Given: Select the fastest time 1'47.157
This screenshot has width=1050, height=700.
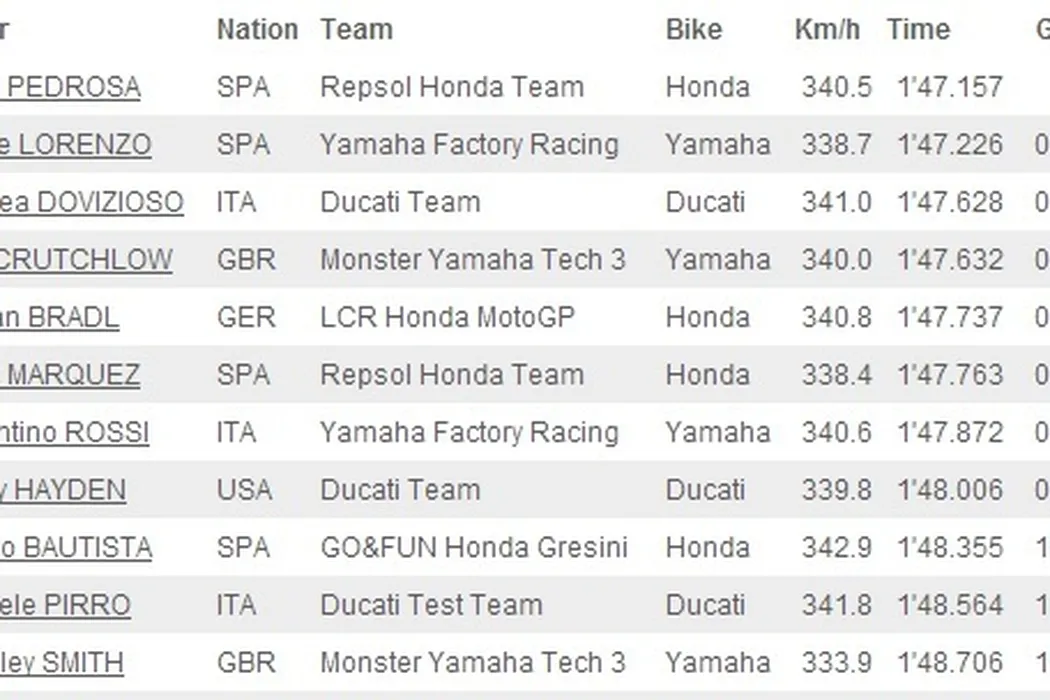Looking at the screenshot, I should pos(949,87).
